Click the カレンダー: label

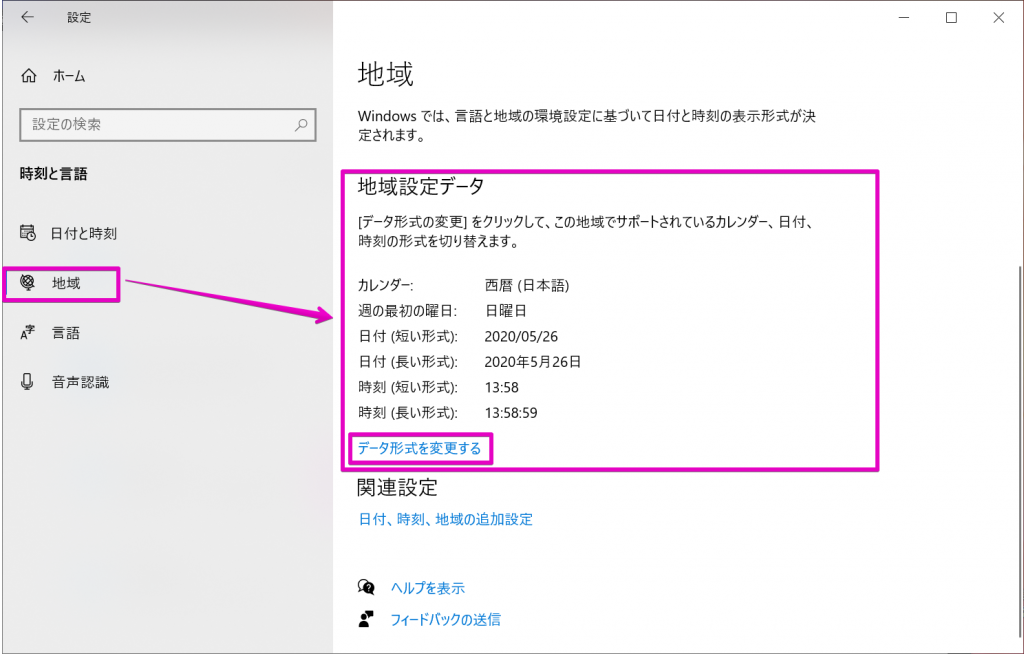385,286
